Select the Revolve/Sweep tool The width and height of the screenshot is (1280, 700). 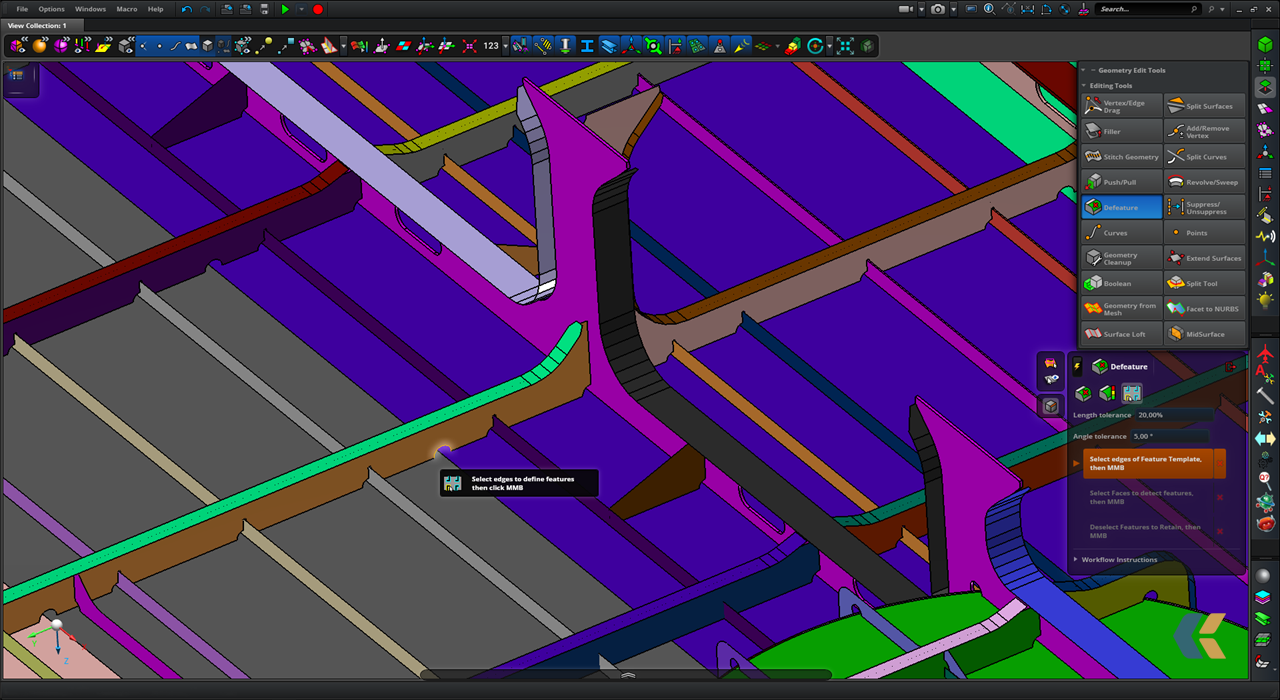pyautogui.click(x=1204, y=181)
